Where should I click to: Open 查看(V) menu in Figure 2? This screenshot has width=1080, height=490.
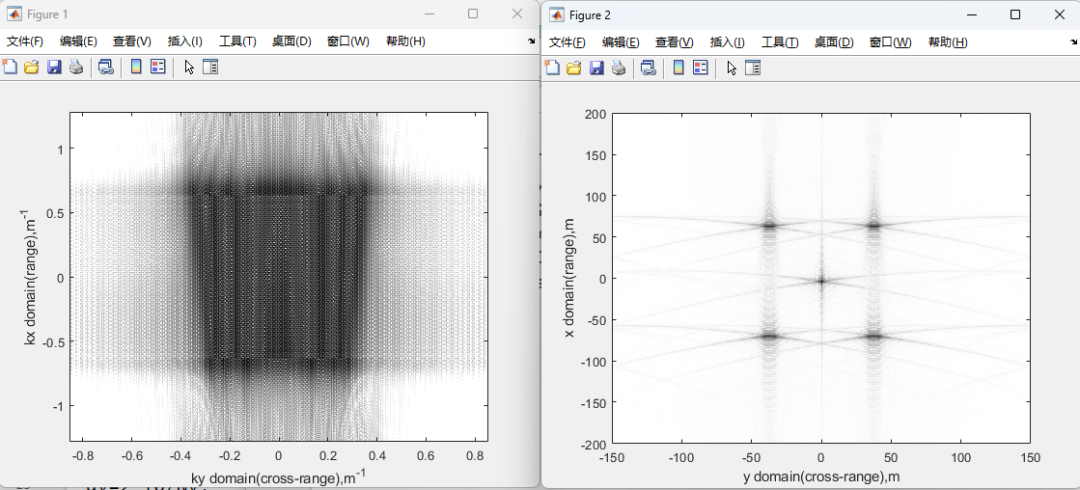coord(674,43)
